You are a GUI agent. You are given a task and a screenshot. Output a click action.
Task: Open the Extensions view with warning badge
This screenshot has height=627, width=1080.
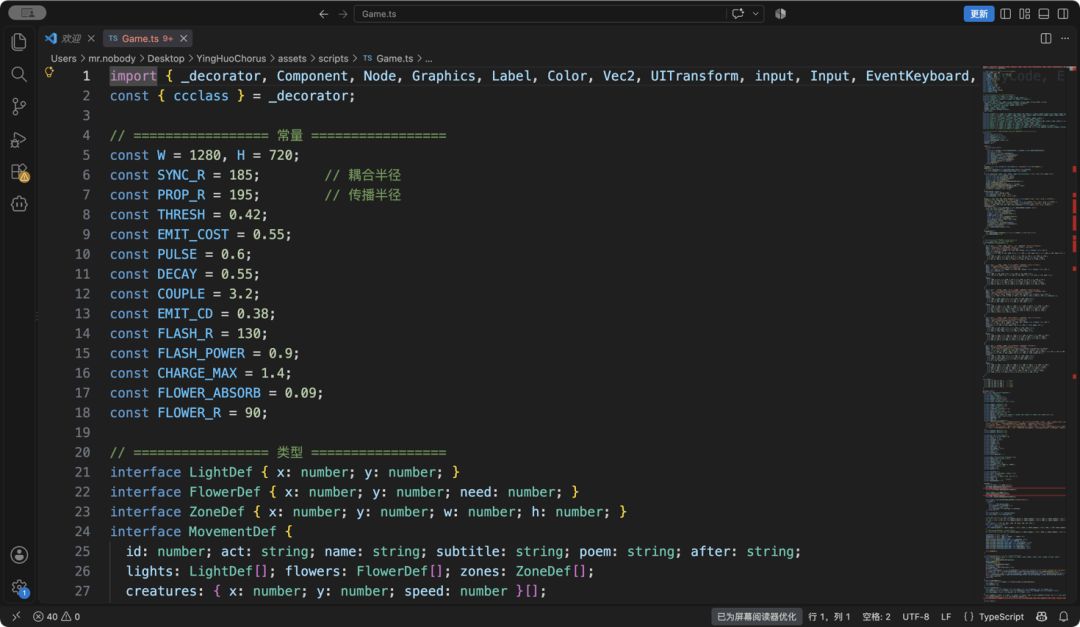[x=19, y=172]
